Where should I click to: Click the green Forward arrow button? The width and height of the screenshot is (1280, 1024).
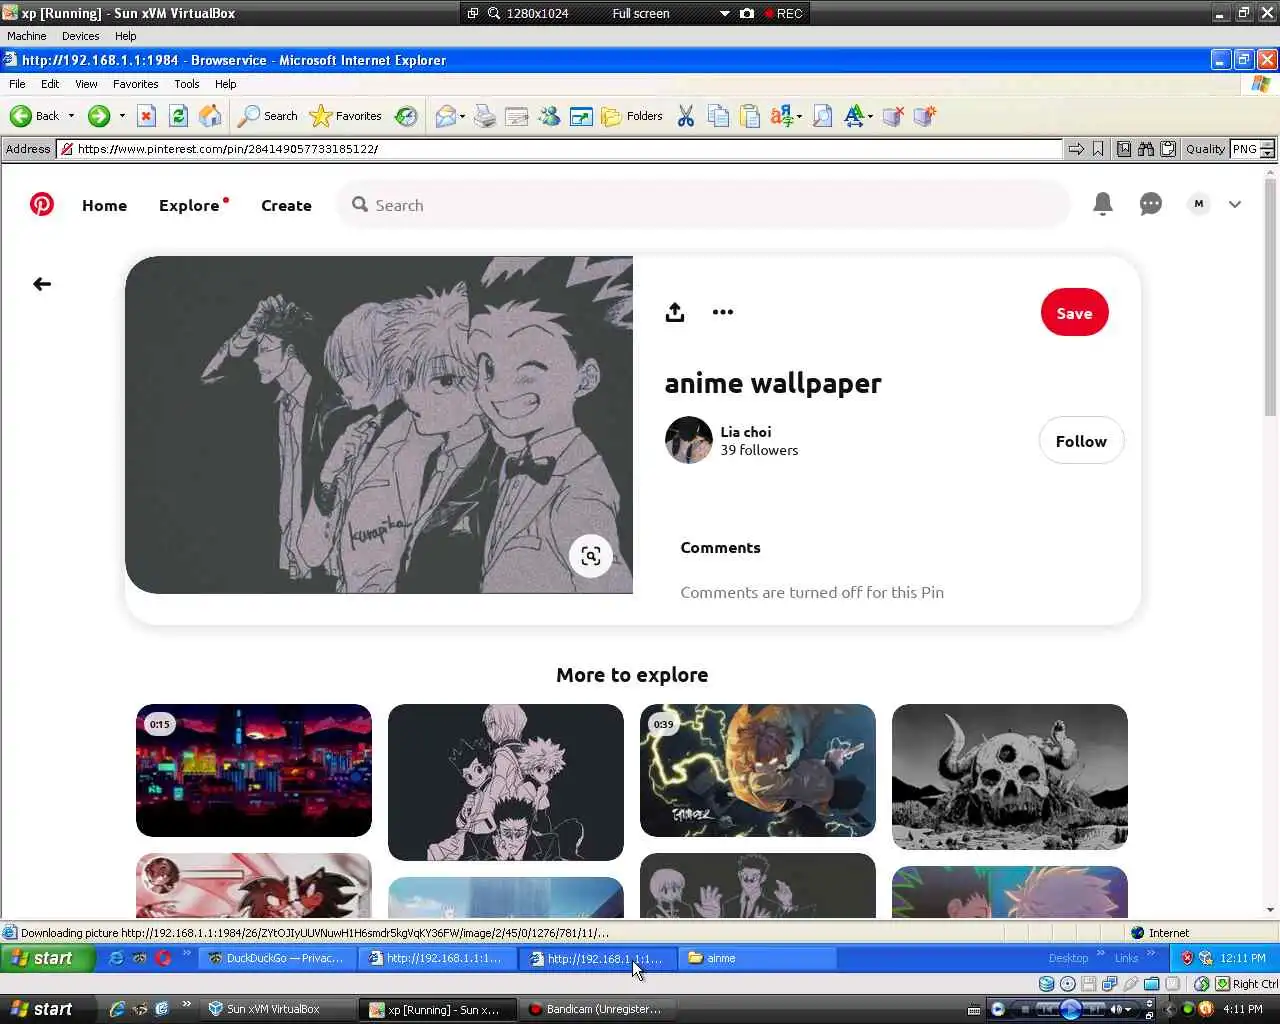pos(98,116)
